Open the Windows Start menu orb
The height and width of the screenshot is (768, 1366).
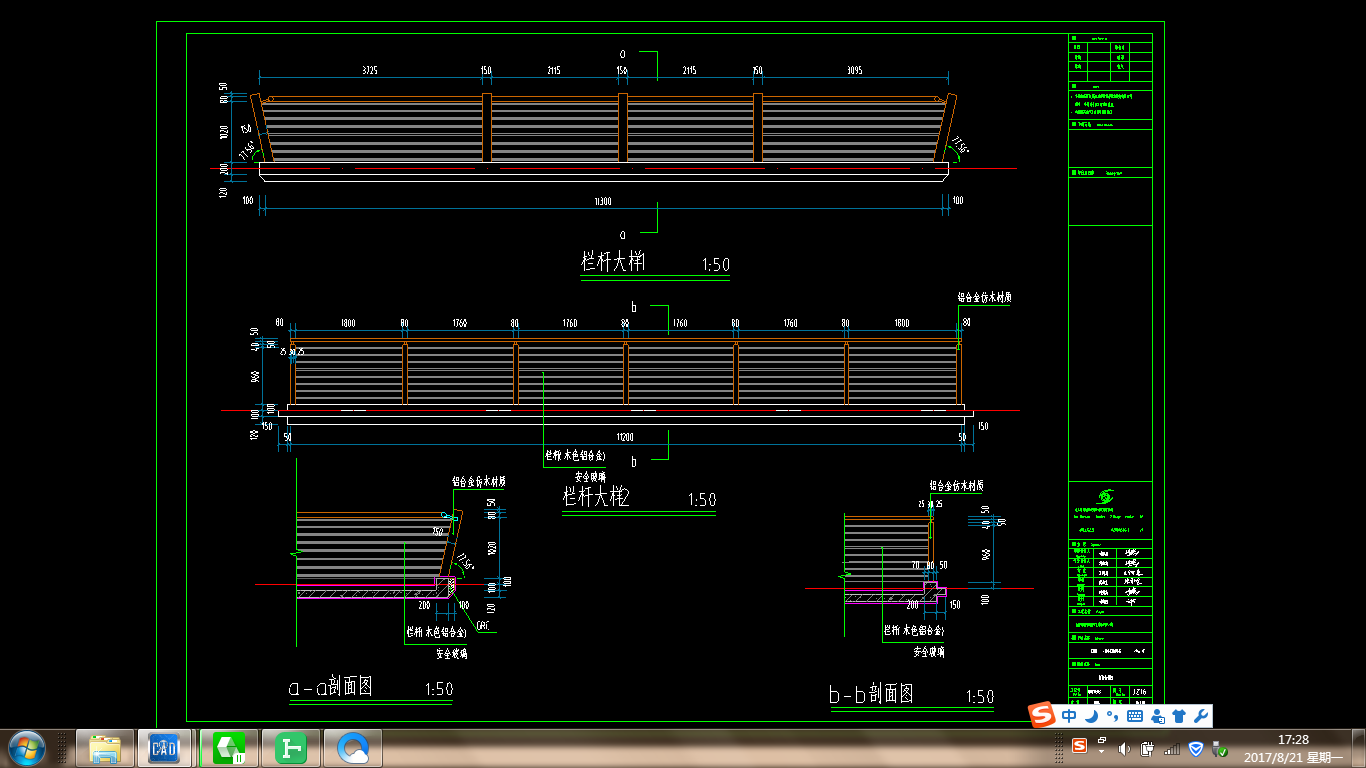[x=27, y=748]
